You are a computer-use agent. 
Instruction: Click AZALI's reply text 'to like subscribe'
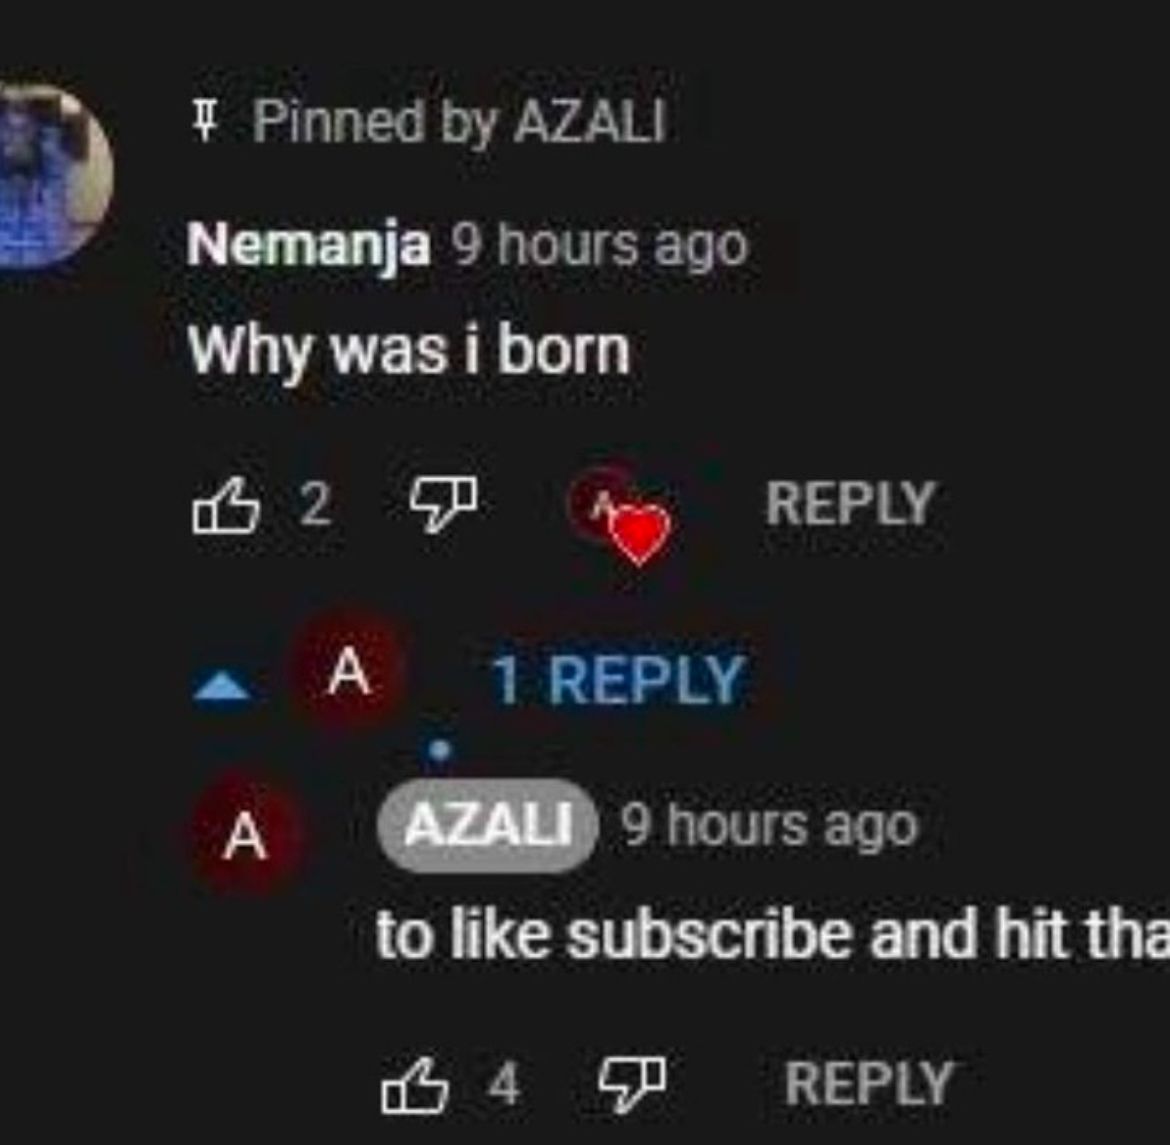click(x=770, y=936)
